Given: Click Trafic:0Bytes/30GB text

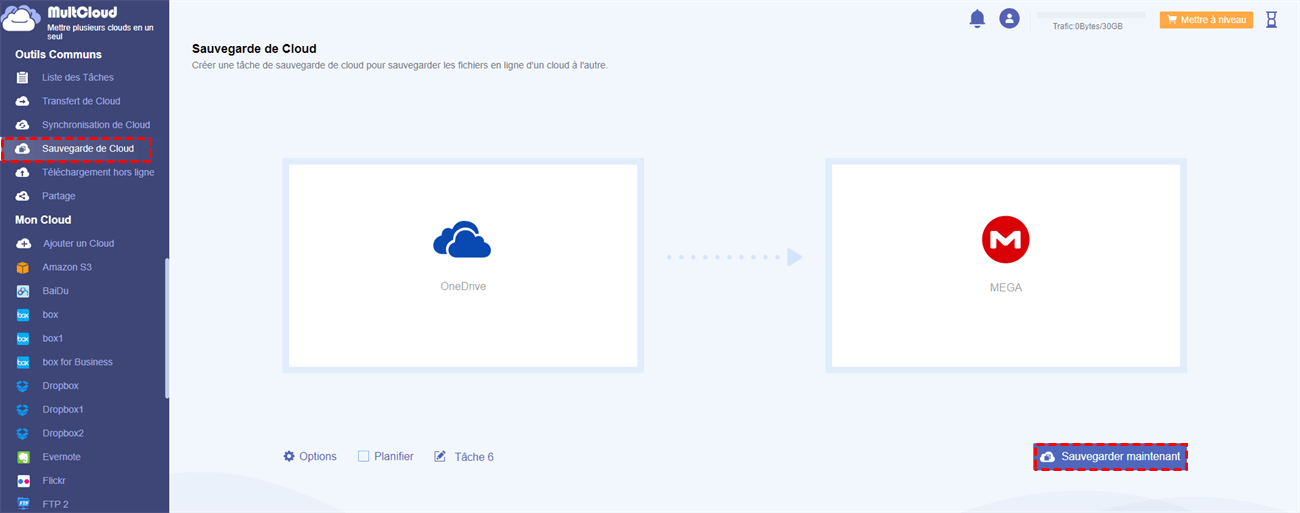Looking at the screenshot, I should [1088, 27].
